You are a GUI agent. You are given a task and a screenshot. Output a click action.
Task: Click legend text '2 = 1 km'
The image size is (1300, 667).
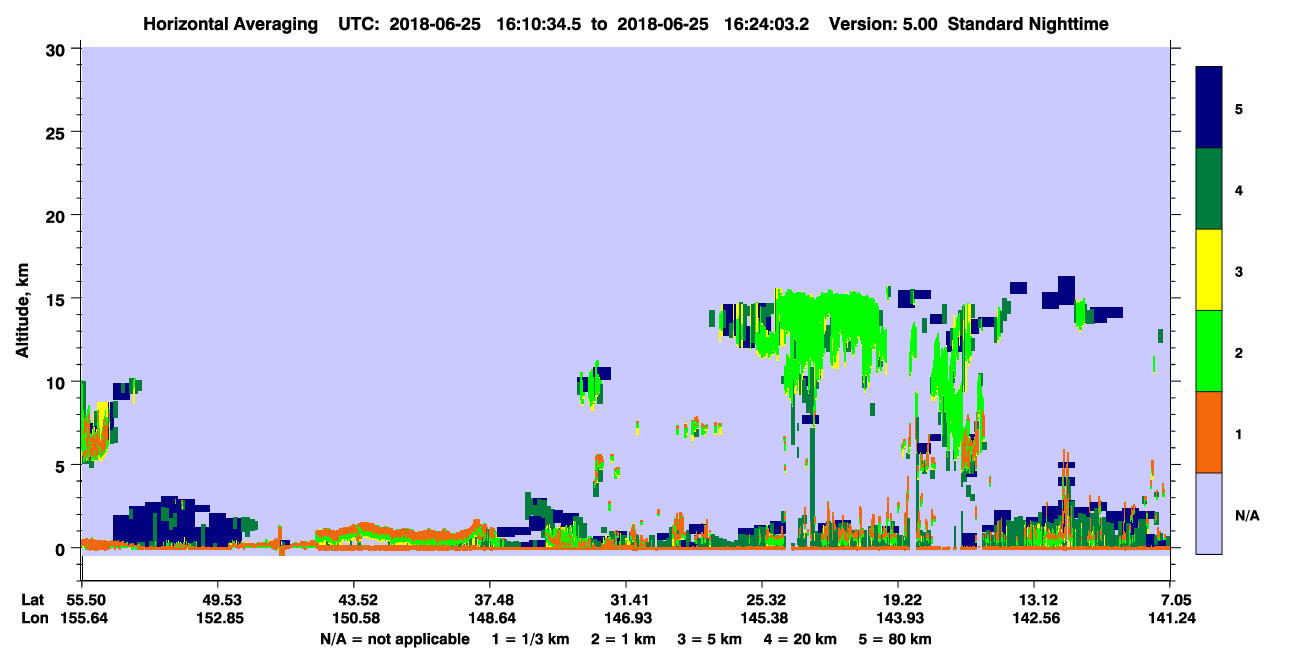[x=625, y=639]
